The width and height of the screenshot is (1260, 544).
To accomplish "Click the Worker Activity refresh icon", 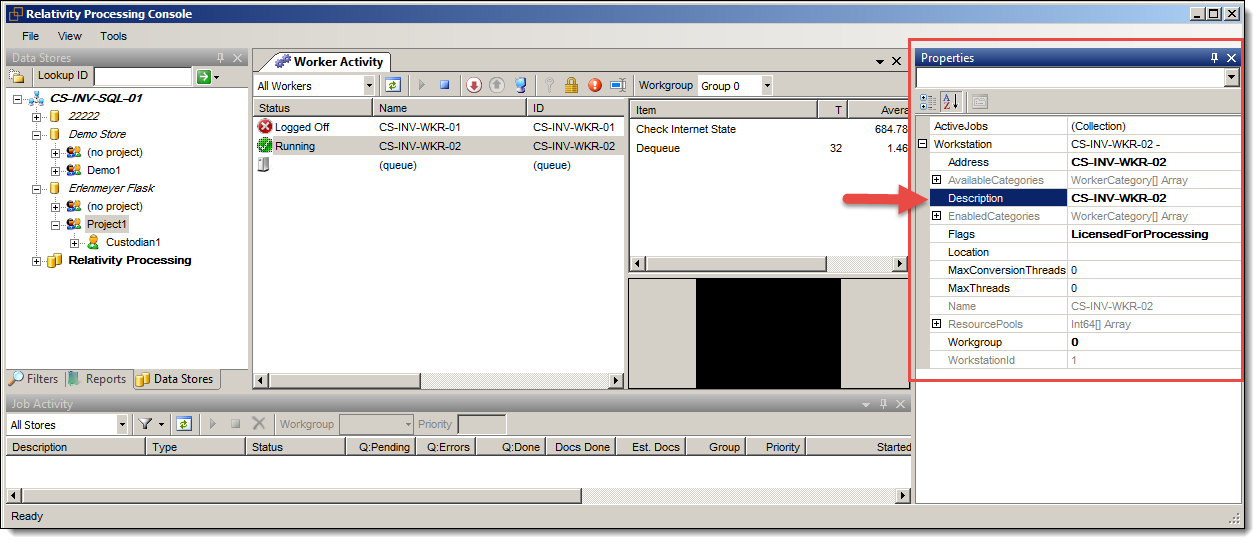I will click(393, 86).
